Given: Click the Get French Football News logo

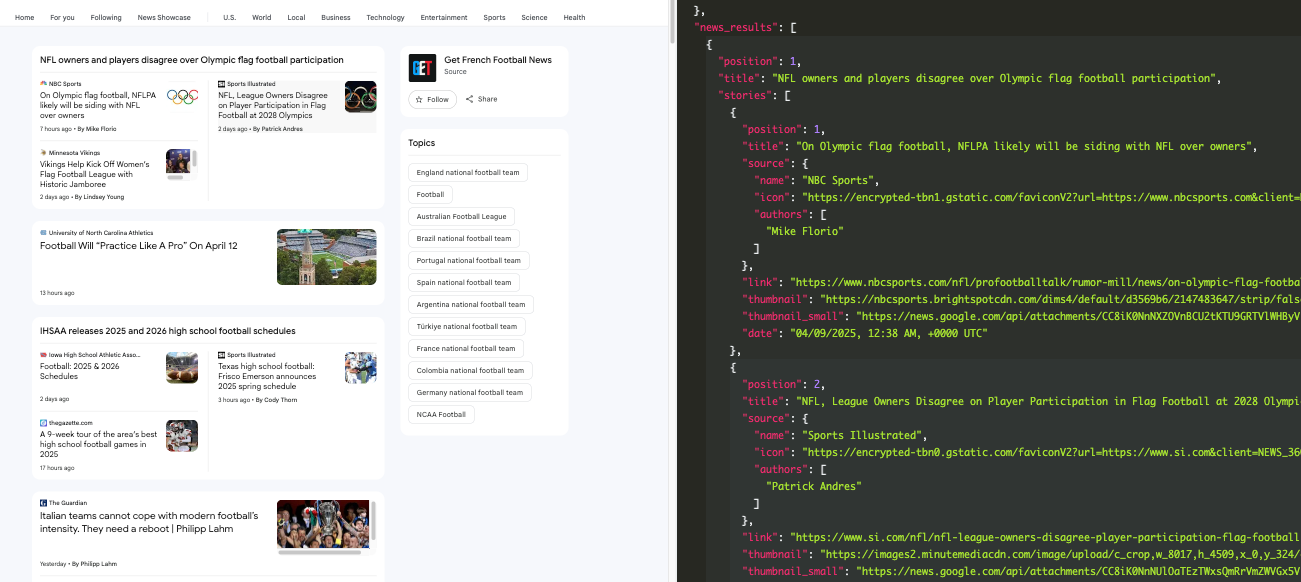Looking at the screenshot, I should tap(422, 68).
